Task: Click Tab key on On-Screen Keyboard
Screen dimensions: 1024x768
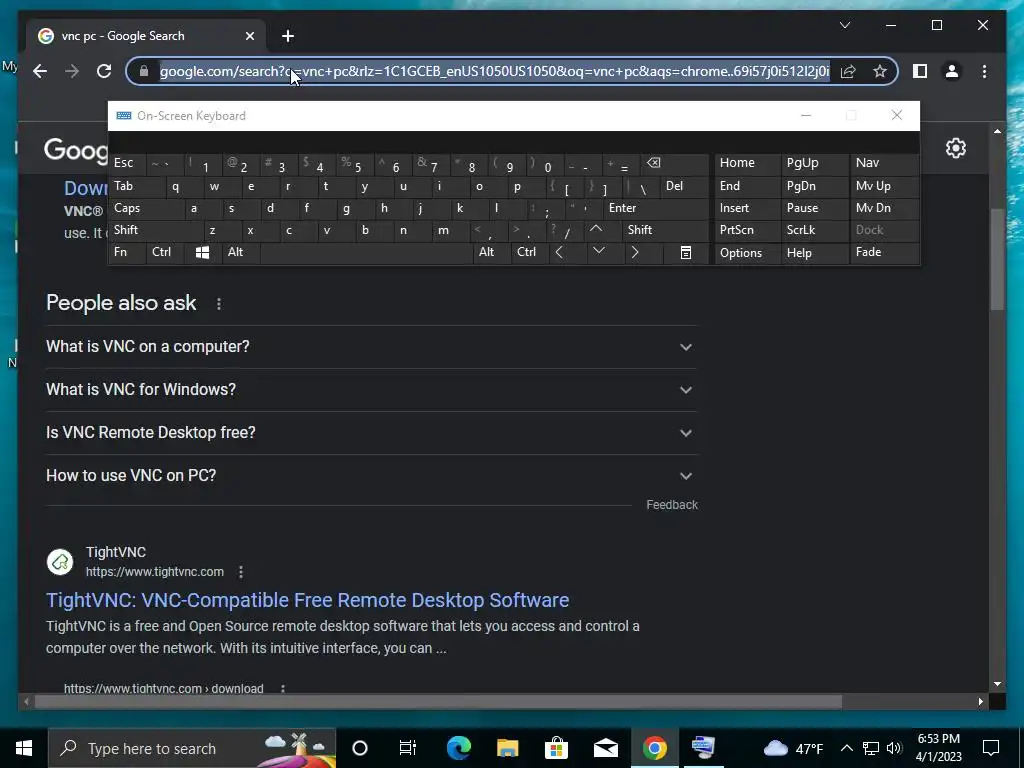Action: pos(136,186)
